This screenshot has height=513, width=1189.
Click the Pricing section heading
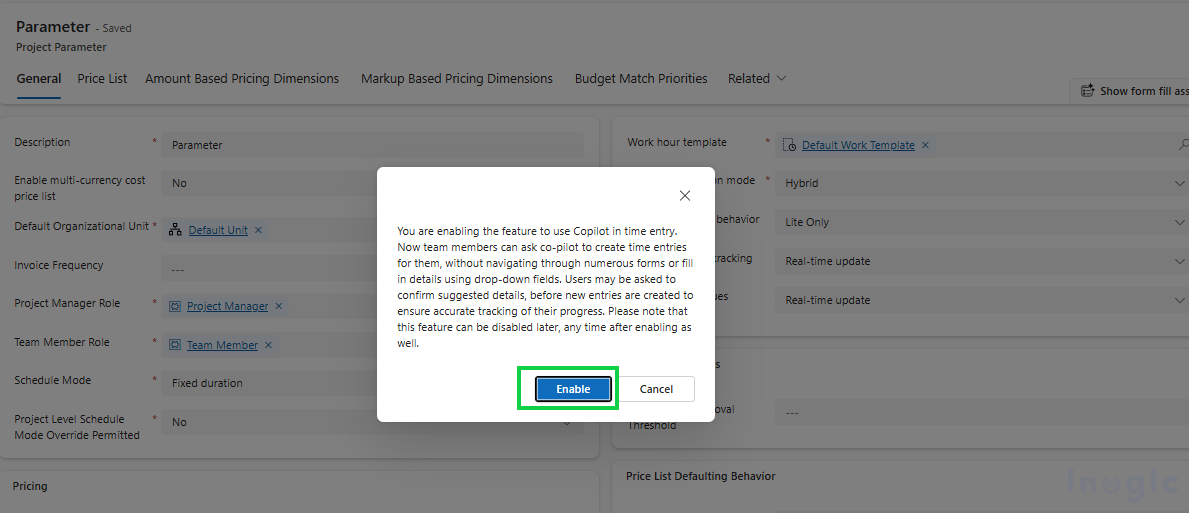pos(30,486)
